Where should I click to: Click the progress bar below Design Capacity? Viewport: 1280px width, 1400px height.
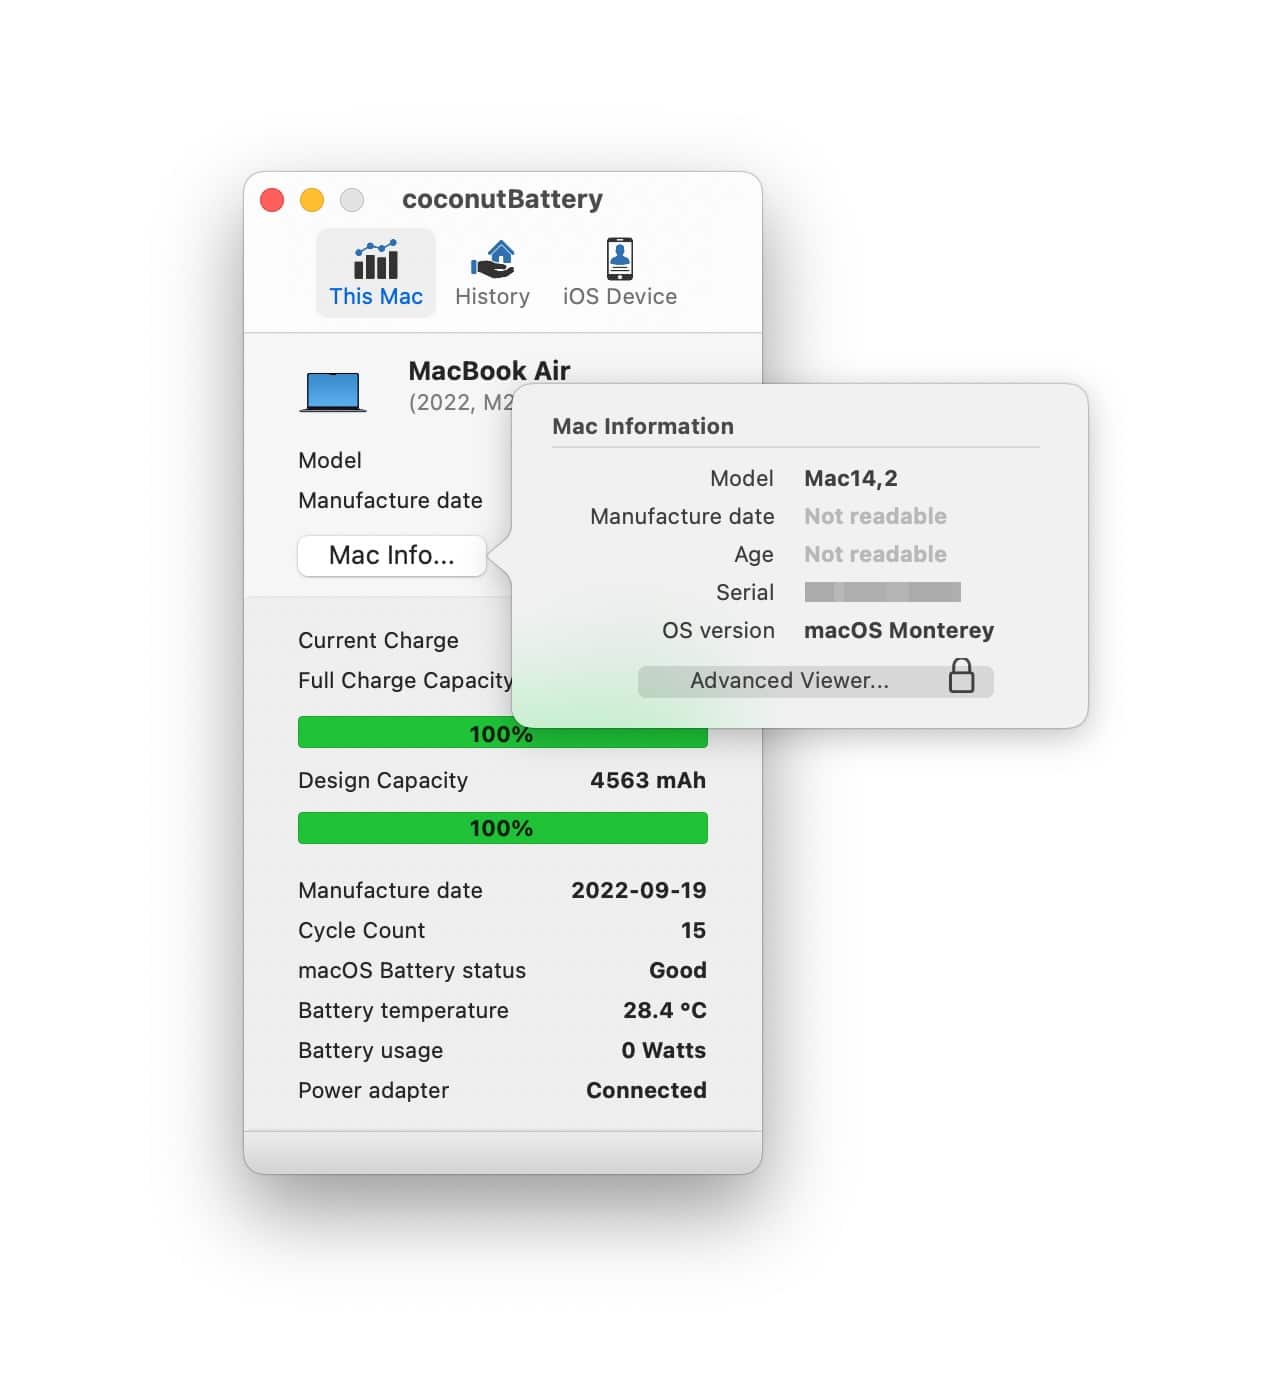tap(503, 828)
